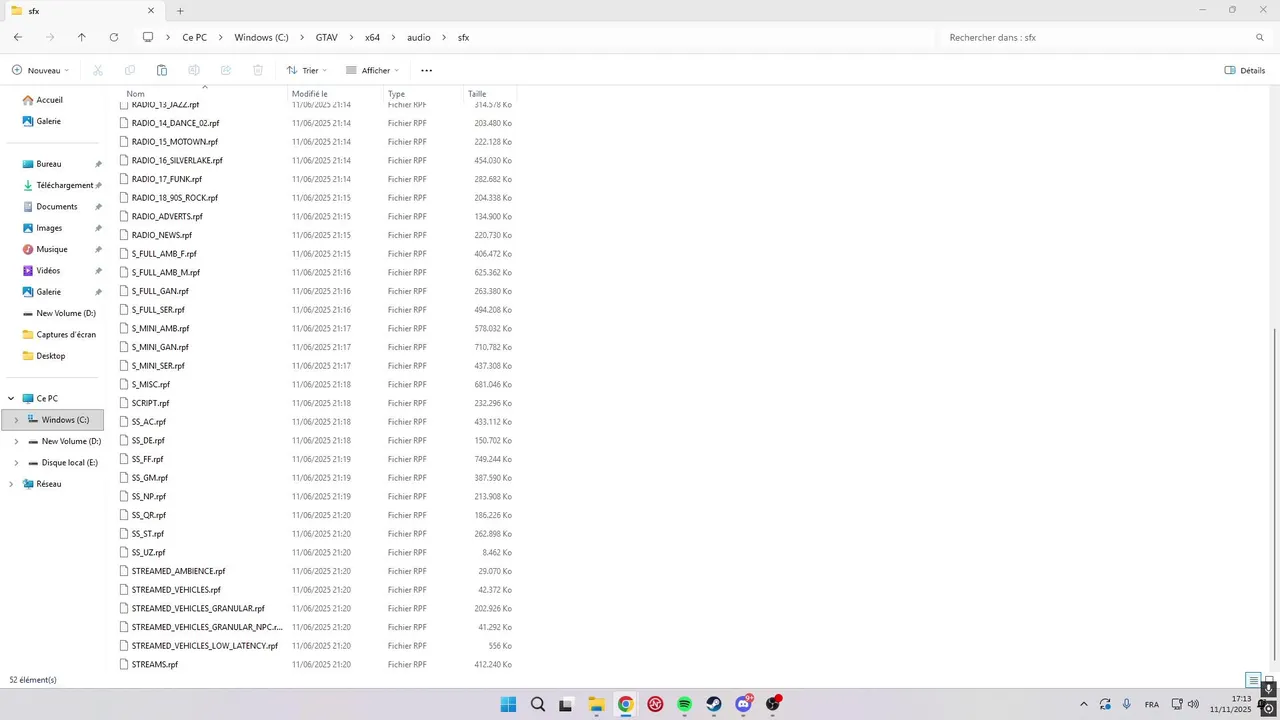The image size is (1280, 720).
Task: Open Spotify from taskbar
Action: pos(684,704)
